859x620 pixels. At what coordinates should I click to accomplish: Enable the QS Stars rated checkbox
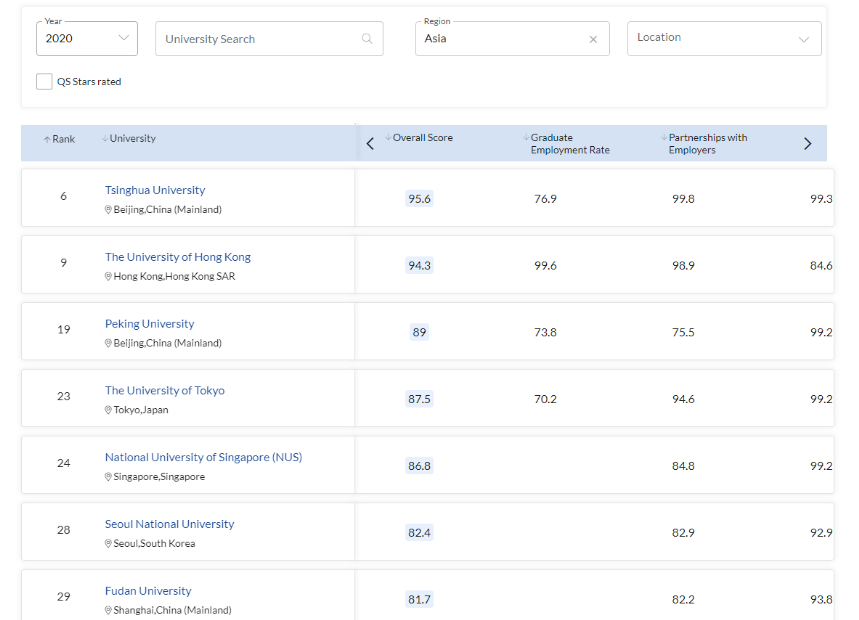click(x=44, y=82)
